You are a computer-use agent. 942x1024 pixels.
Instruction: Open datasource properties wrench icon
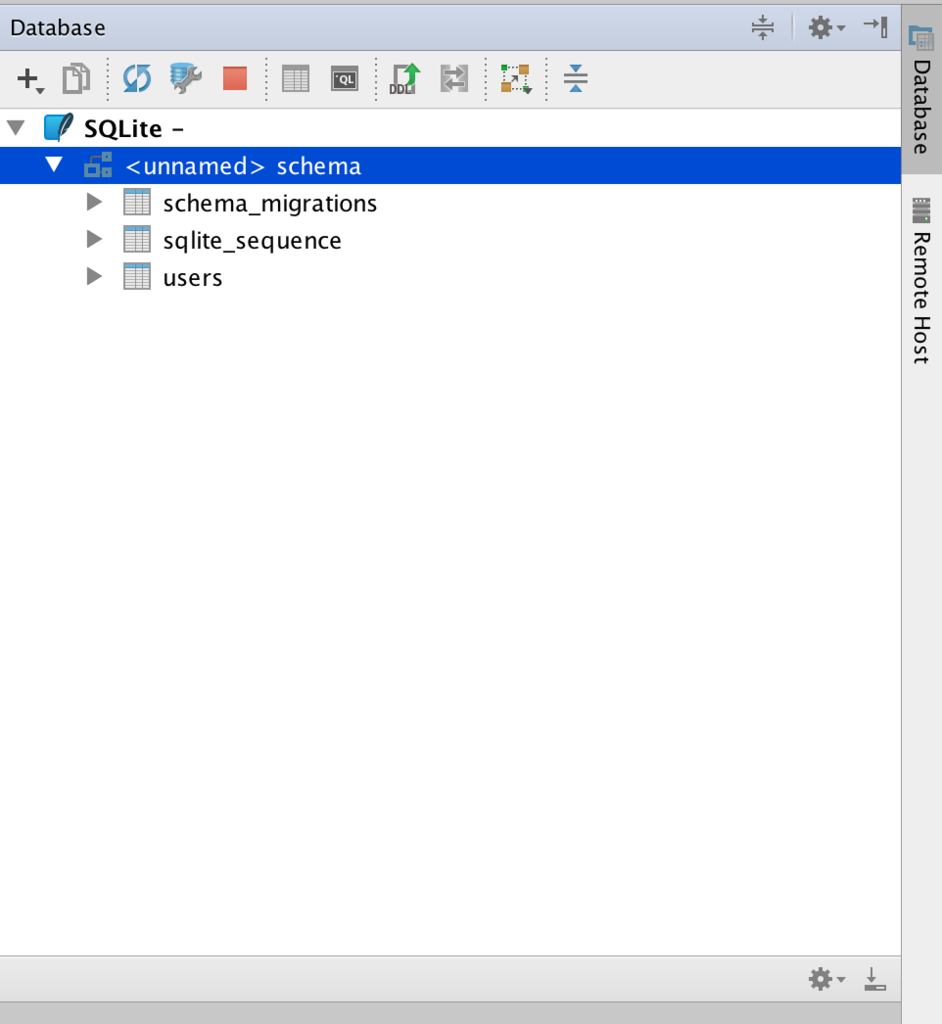(186, 79)
